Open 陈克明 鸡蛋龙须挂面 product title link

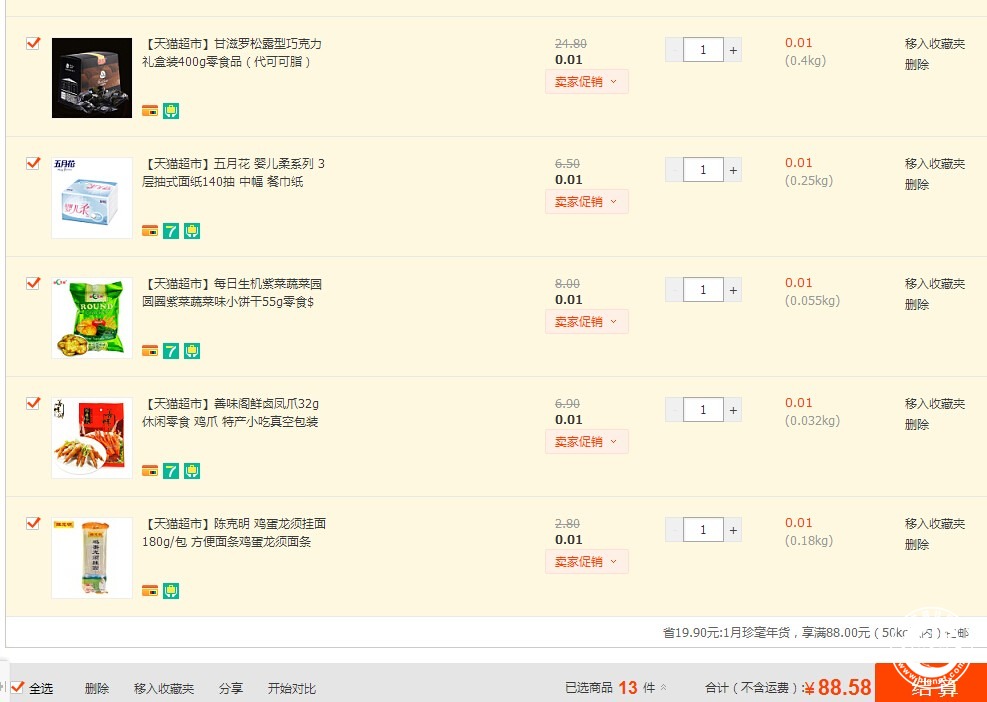[x=234, y=533]
